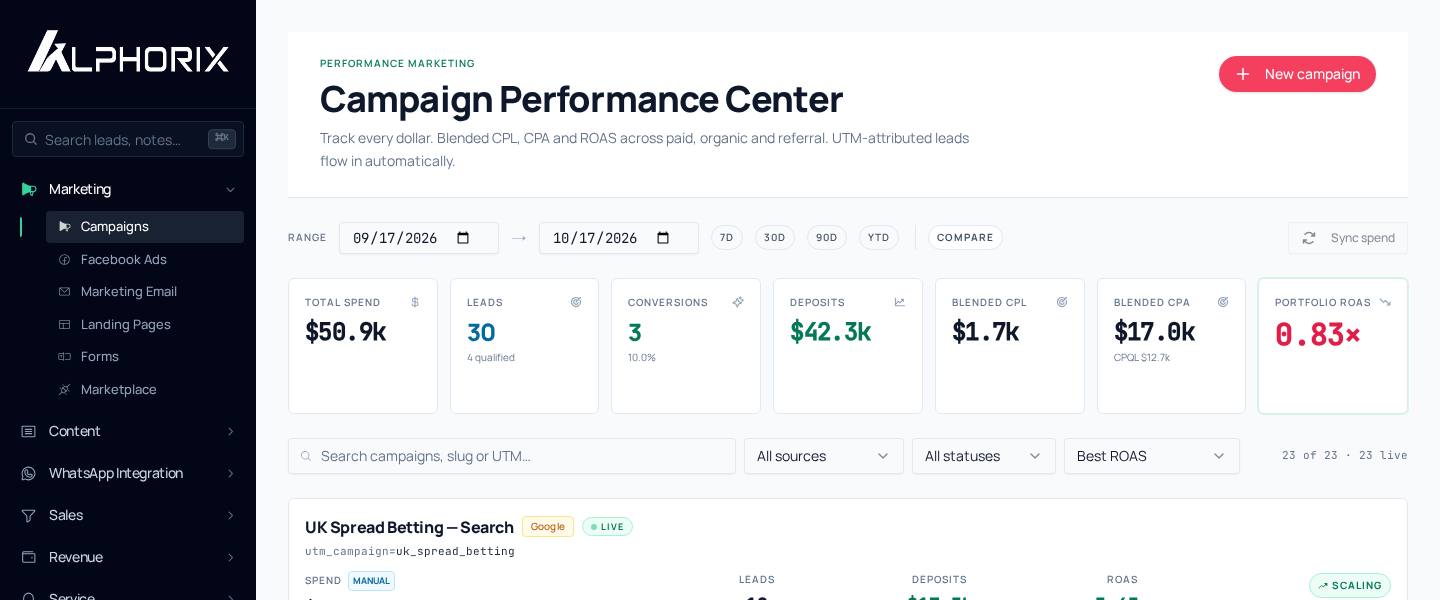Viewport: 1440px width, 600px height.
Task: Open the All sources dropdown
Action: click(824, 456)
